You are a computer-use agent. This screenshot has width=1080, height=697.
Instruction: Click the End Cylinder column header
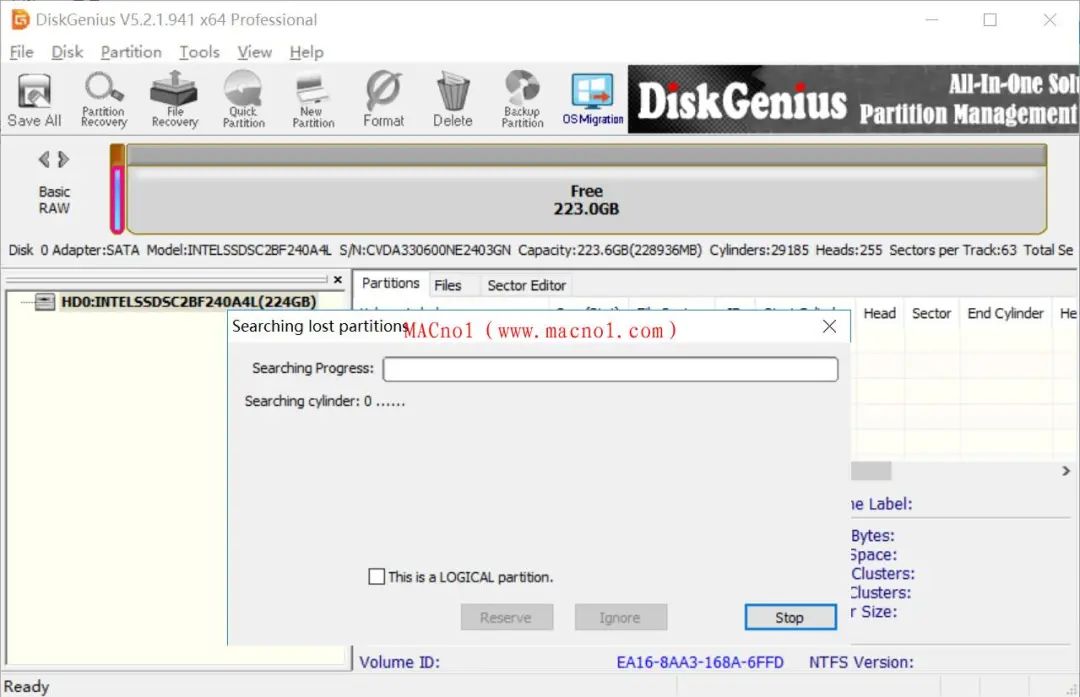coord(1005,313)
